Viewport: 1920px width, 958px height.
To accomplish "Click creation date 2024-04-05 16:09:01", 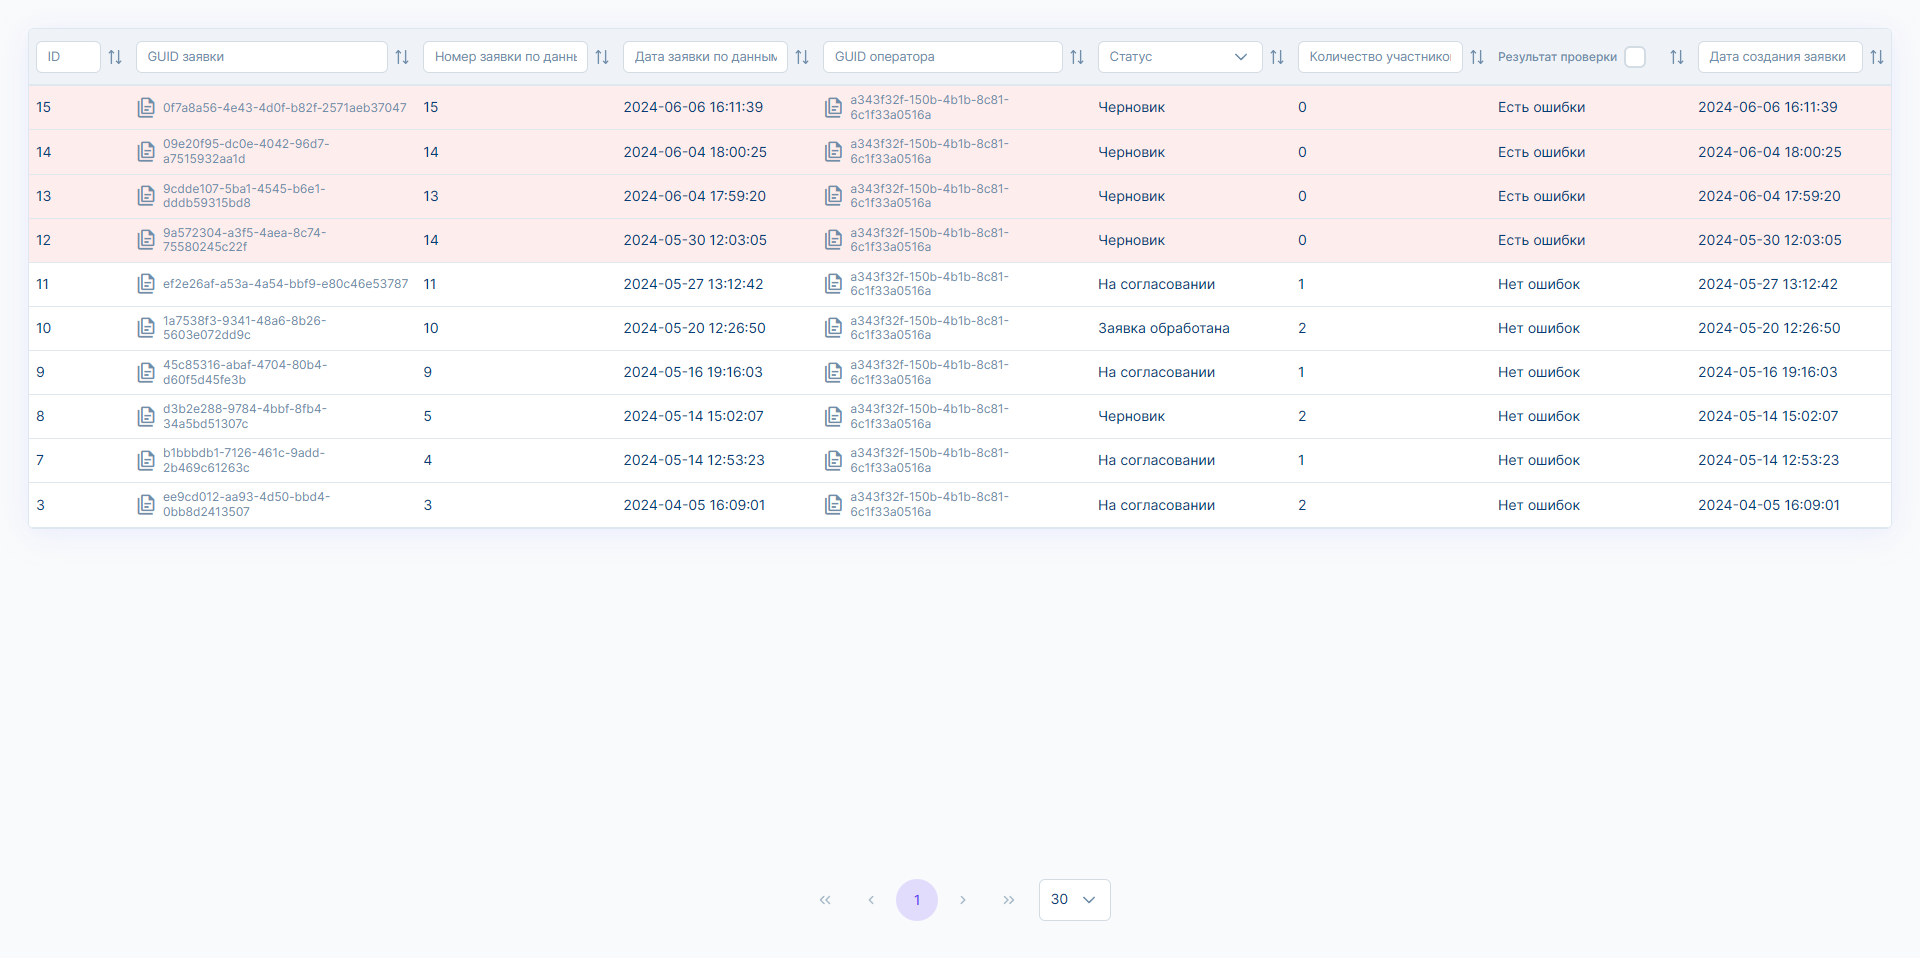I will 1769,505.
